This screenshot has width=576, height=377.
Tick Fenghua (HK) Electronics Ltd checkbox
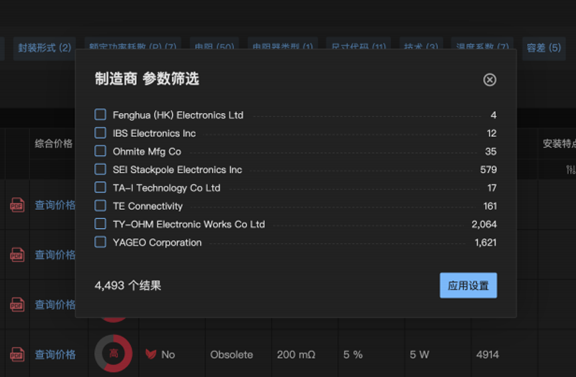tap(100, 115)
